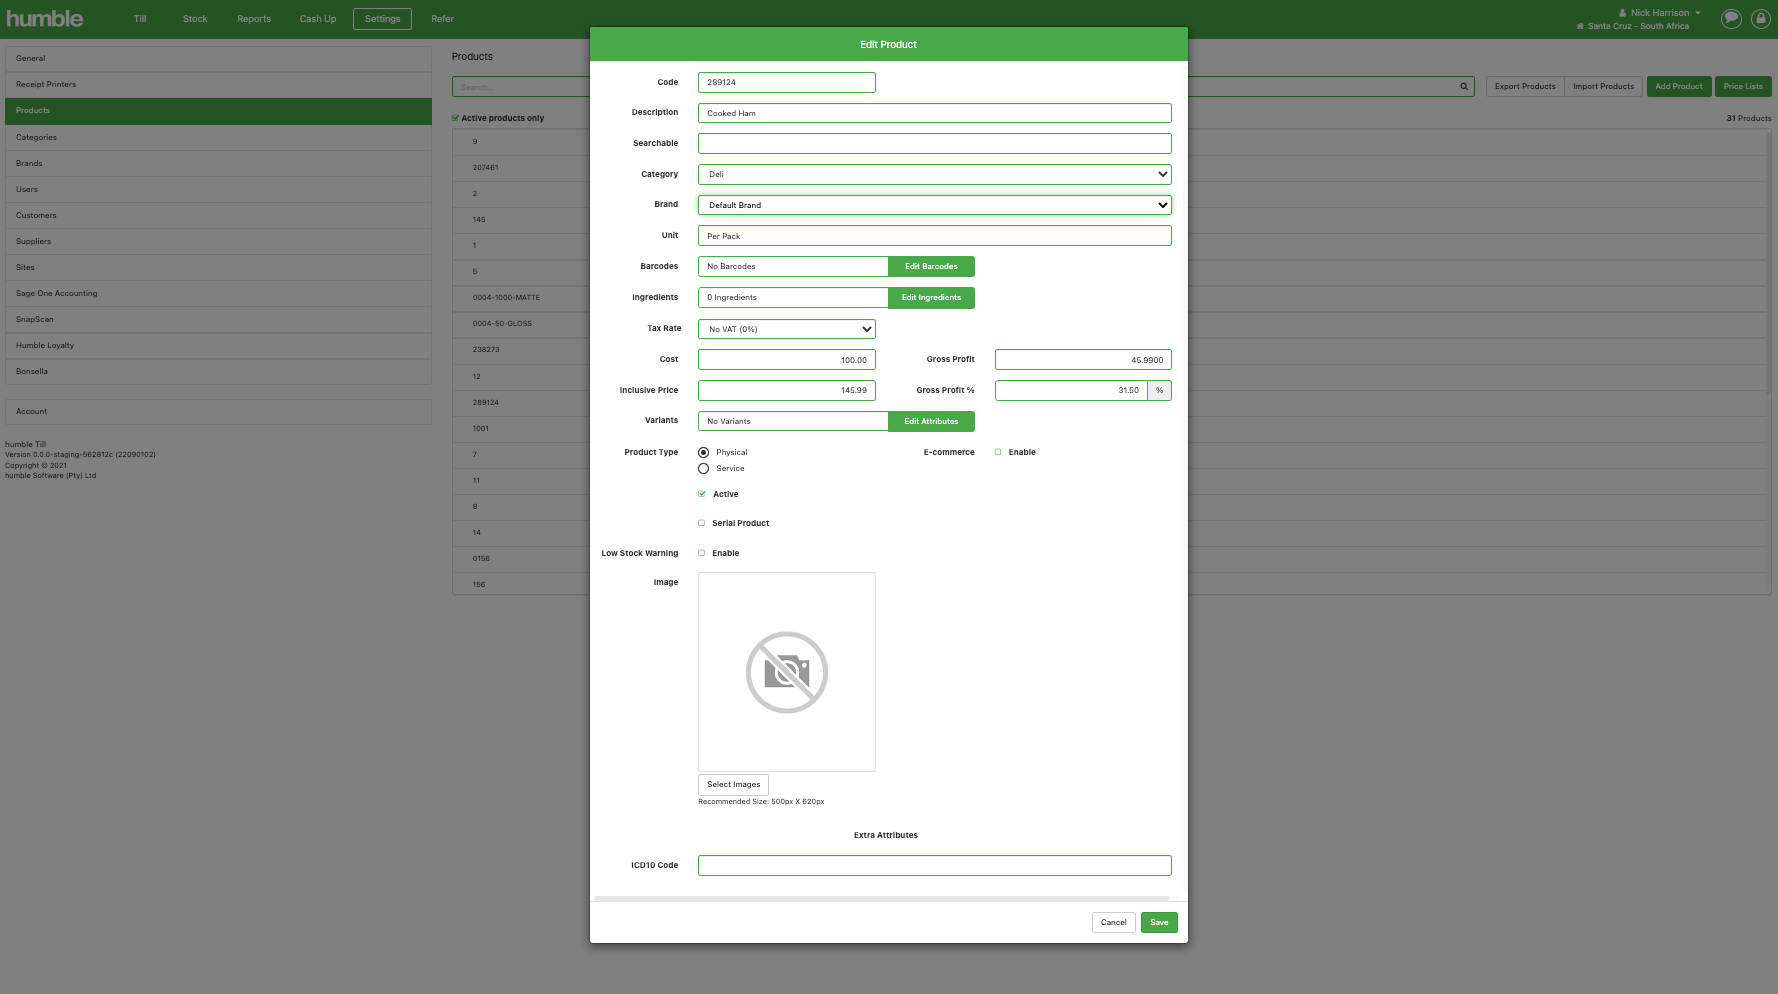This screenshot has width=1778, height=994.
Task: Open the Brand dropdown
Action: point(934,205)
